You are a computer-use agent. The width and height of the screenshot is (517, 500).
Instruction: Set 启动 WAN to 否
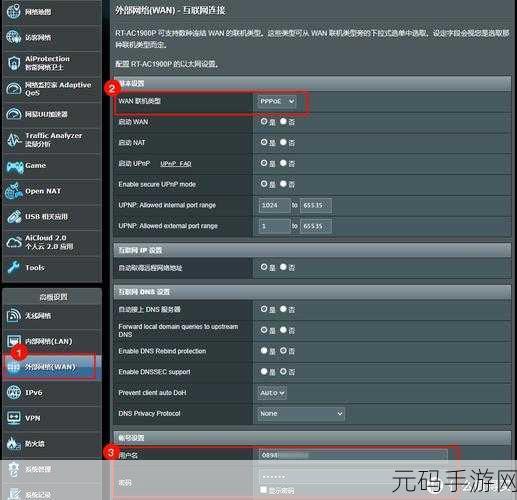coord(283,121)
